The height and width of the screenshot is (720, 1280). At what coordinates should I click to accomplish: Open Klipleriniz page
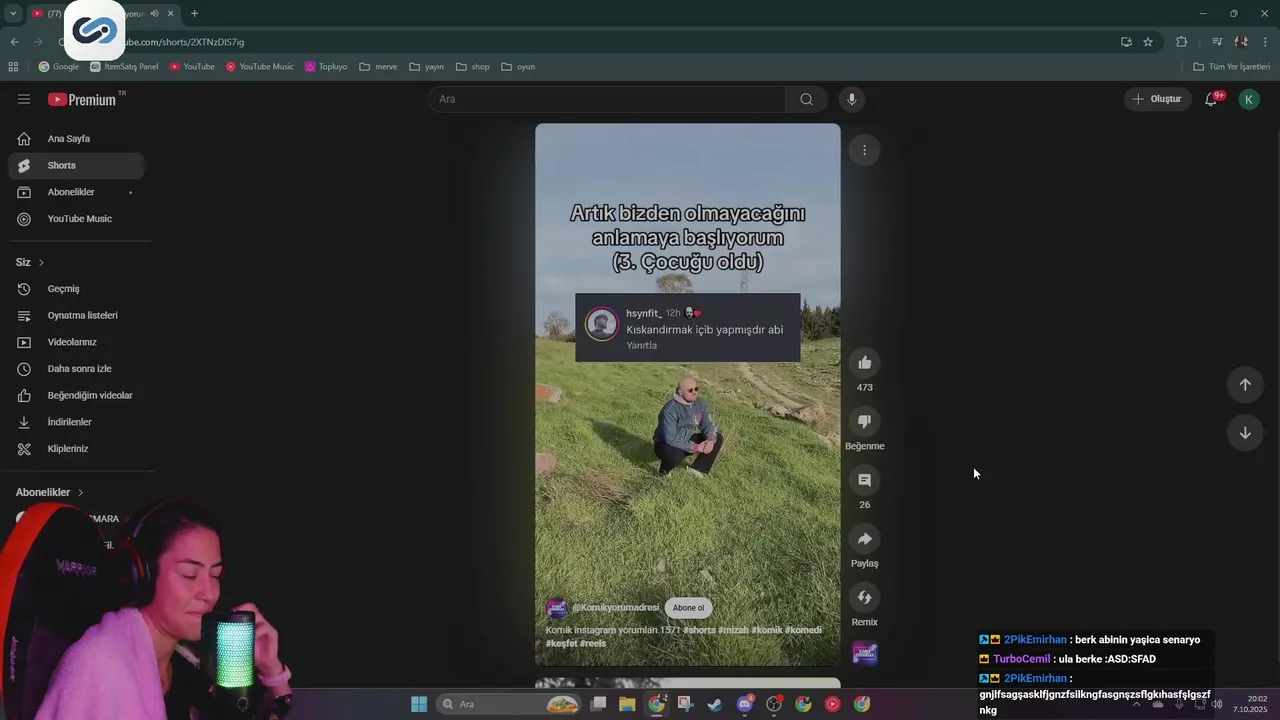click(x=75, y=449)
